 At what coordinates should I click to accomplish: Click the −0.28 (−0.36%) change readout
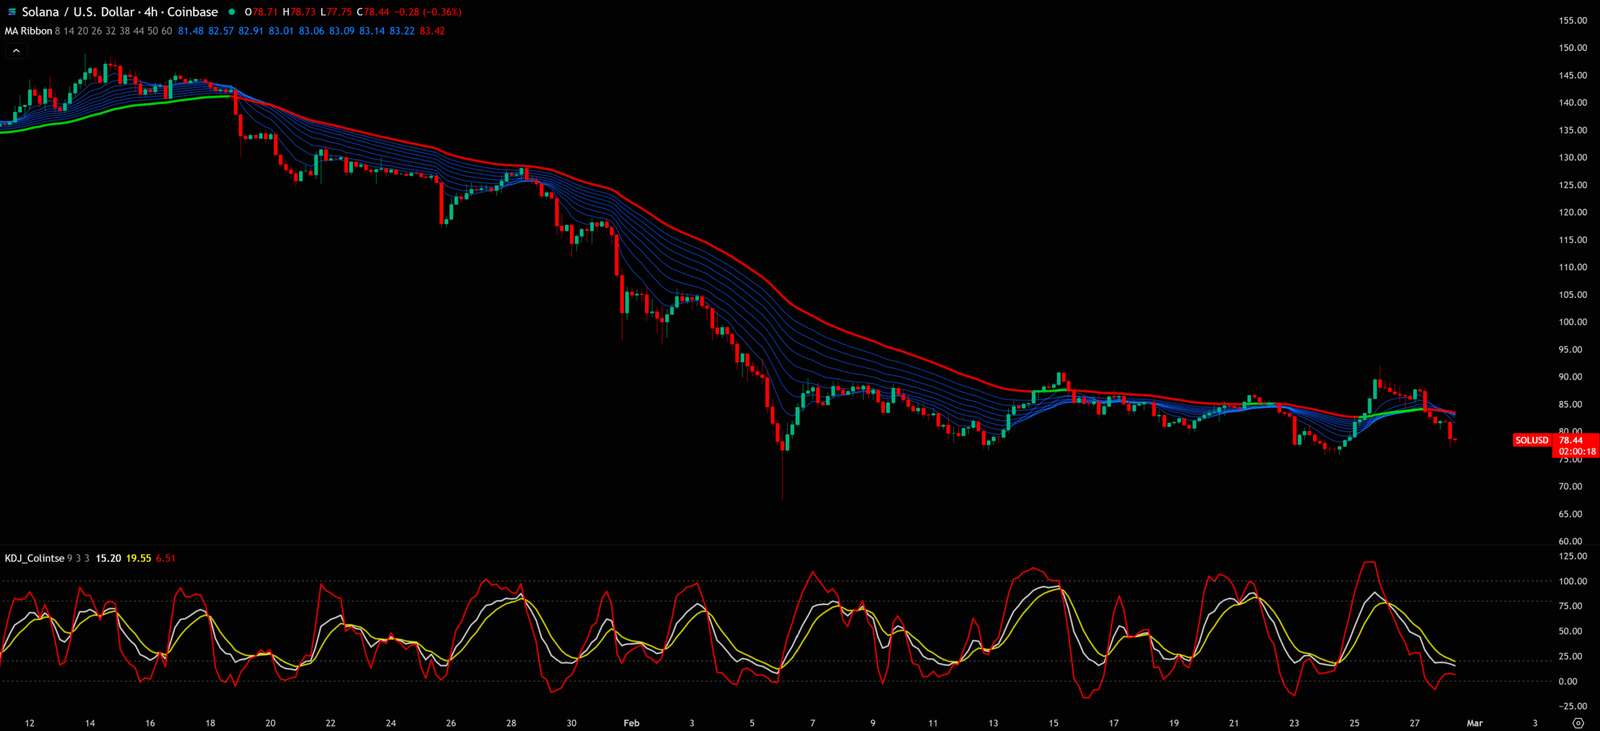pos(428,12)
